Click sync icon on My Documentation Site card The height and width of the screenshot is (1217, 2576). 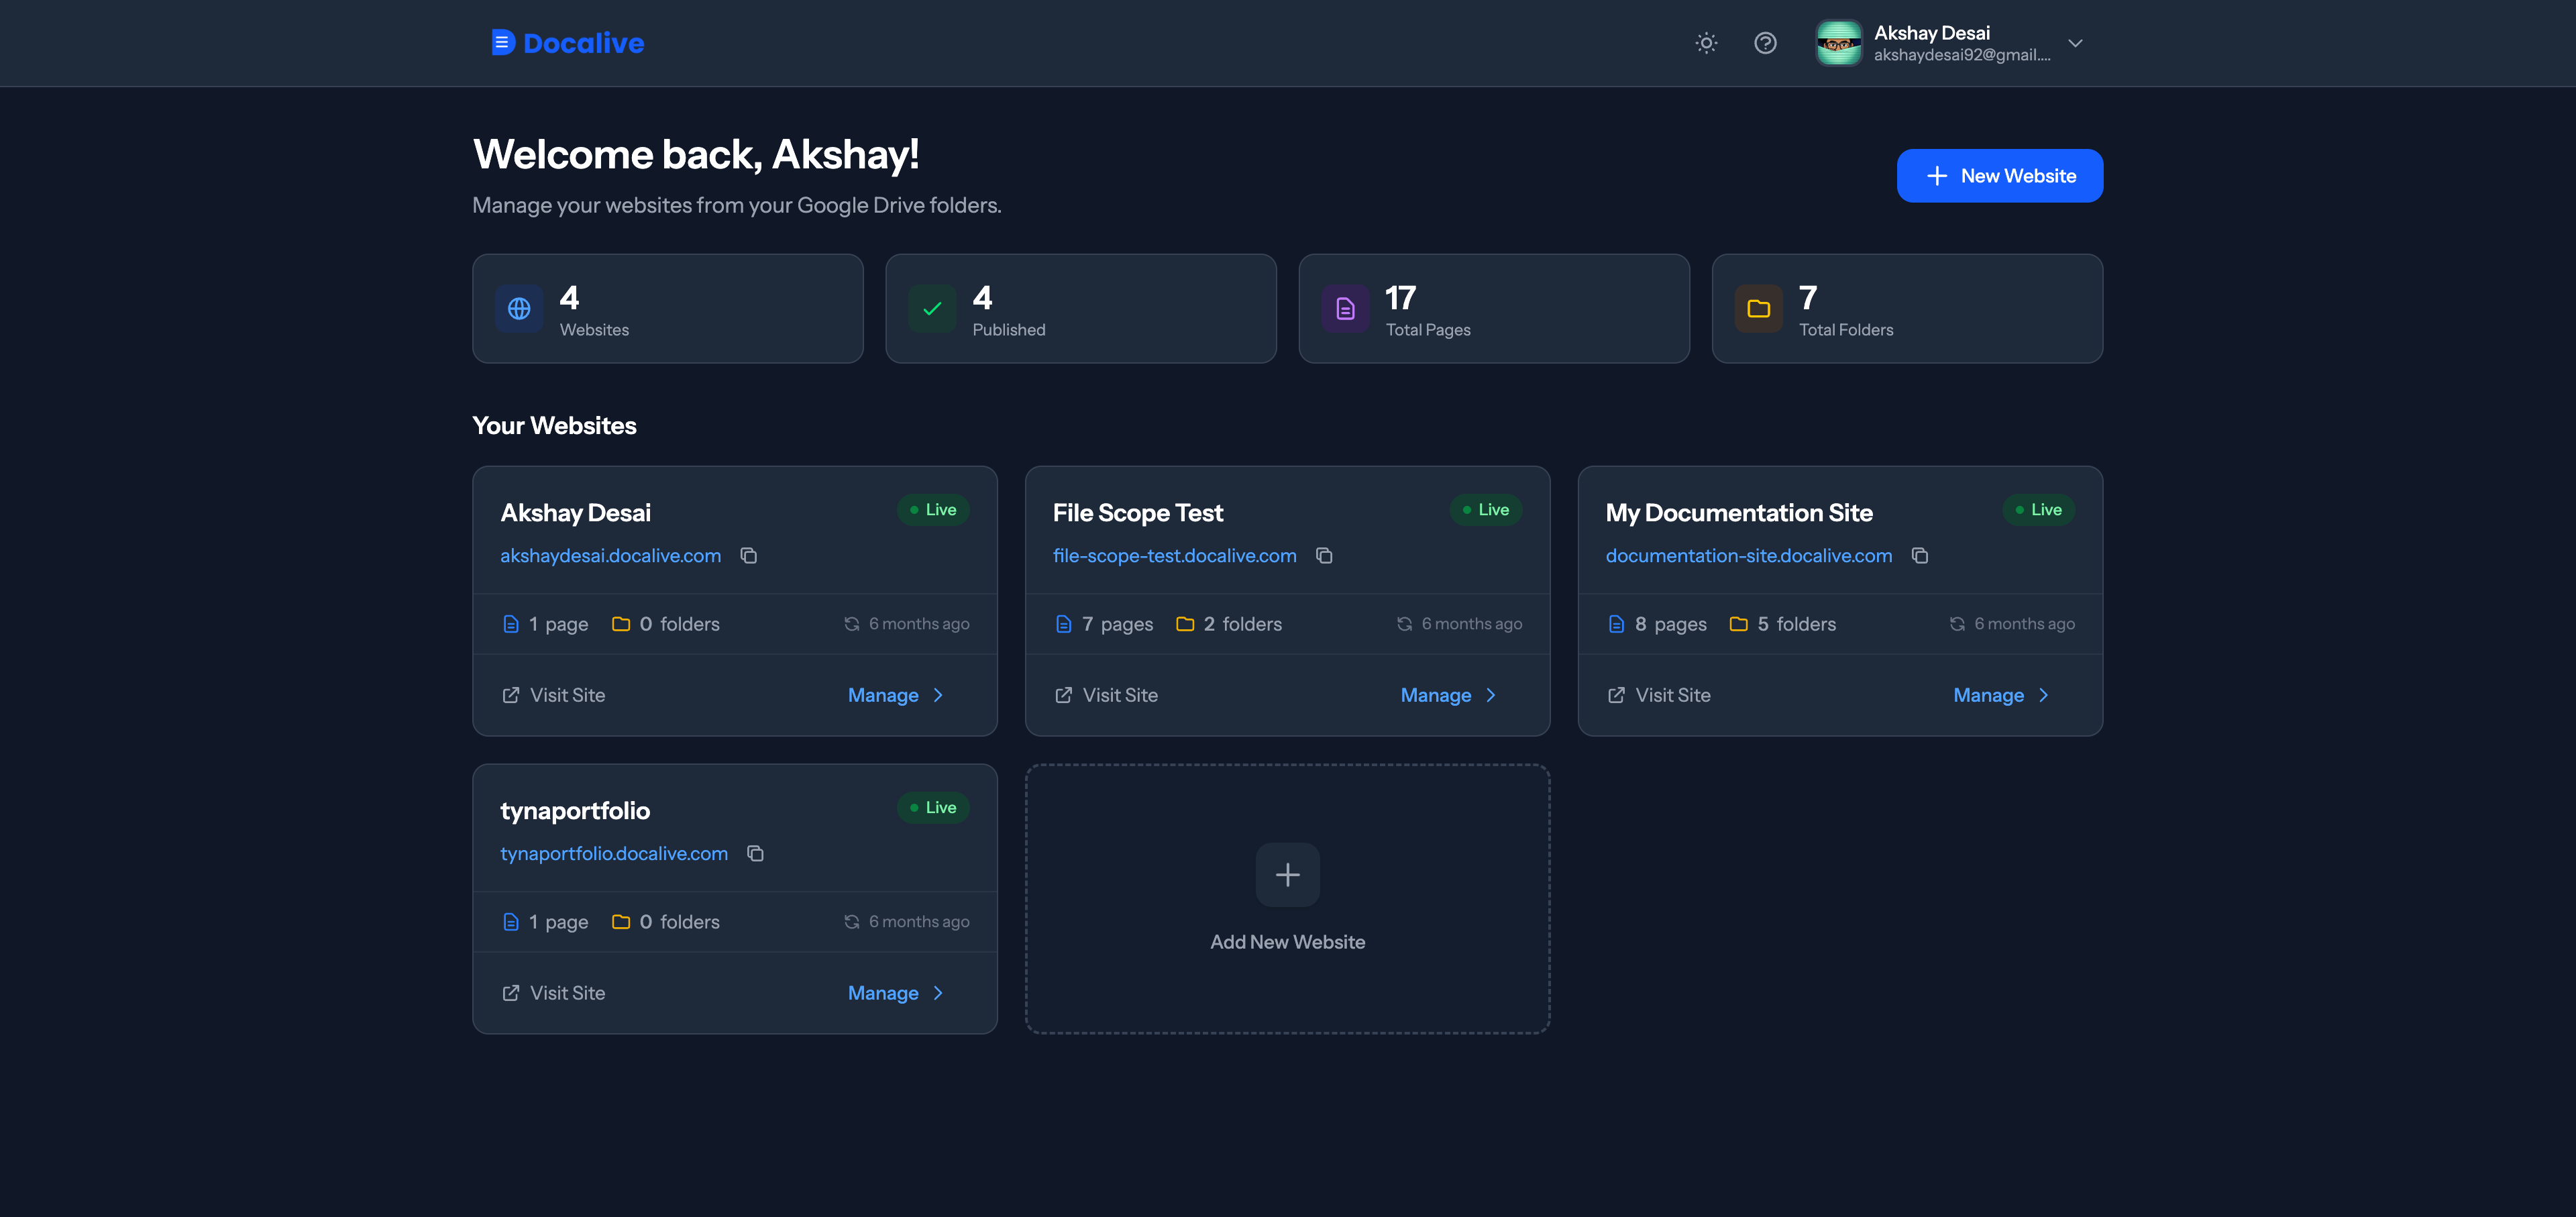(x=1957, y=624)
